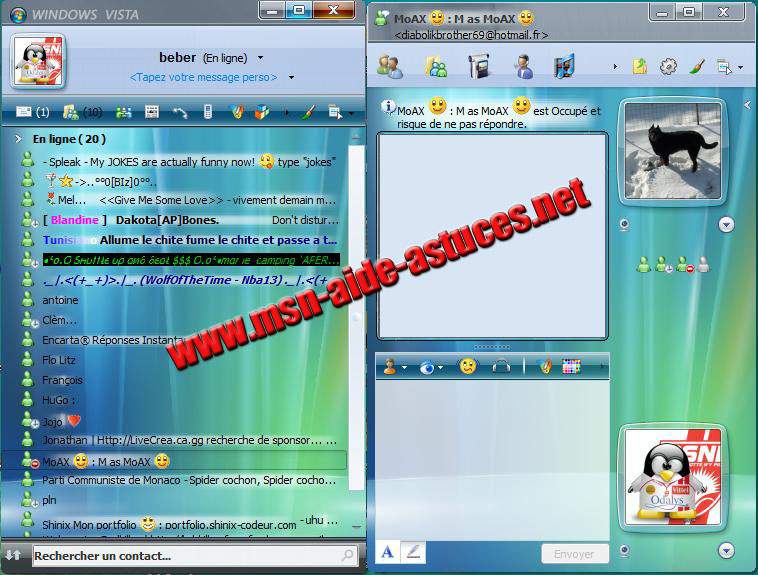Switch to handwriting pen mode
This screenshot has width=758, height=575.
(x=413, y=552)
